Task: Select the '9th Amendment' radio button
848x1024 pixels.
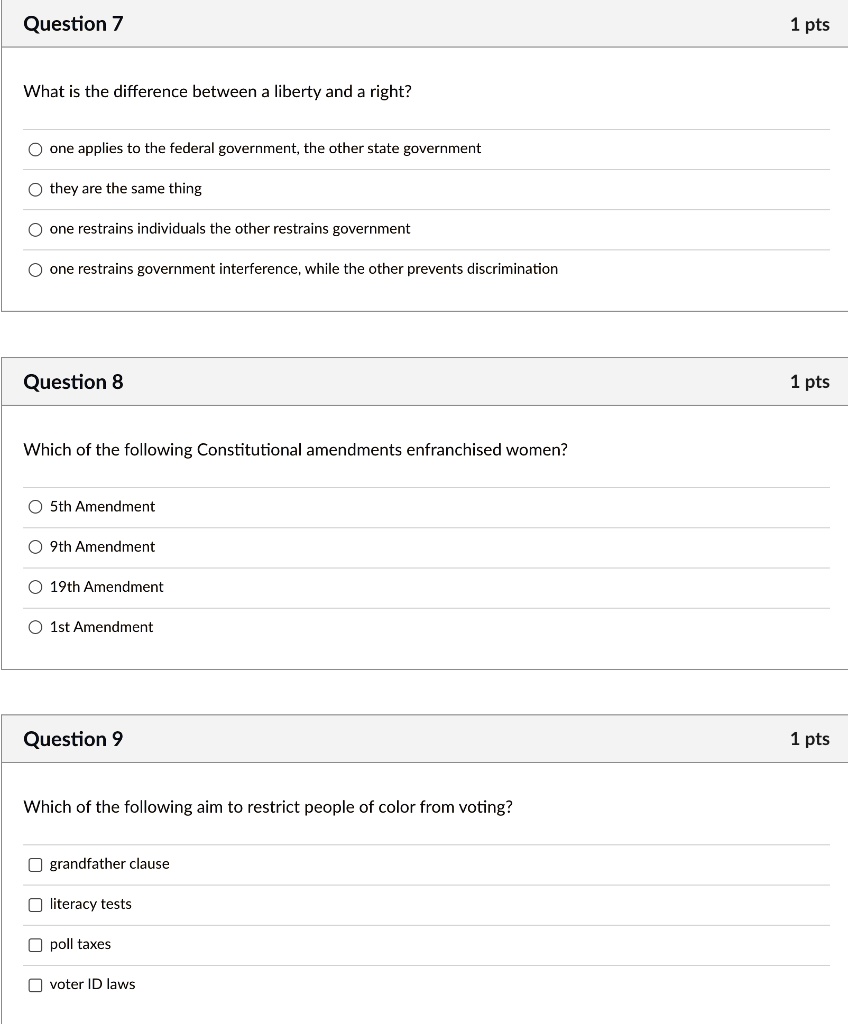Action: (x=35, y=547)
